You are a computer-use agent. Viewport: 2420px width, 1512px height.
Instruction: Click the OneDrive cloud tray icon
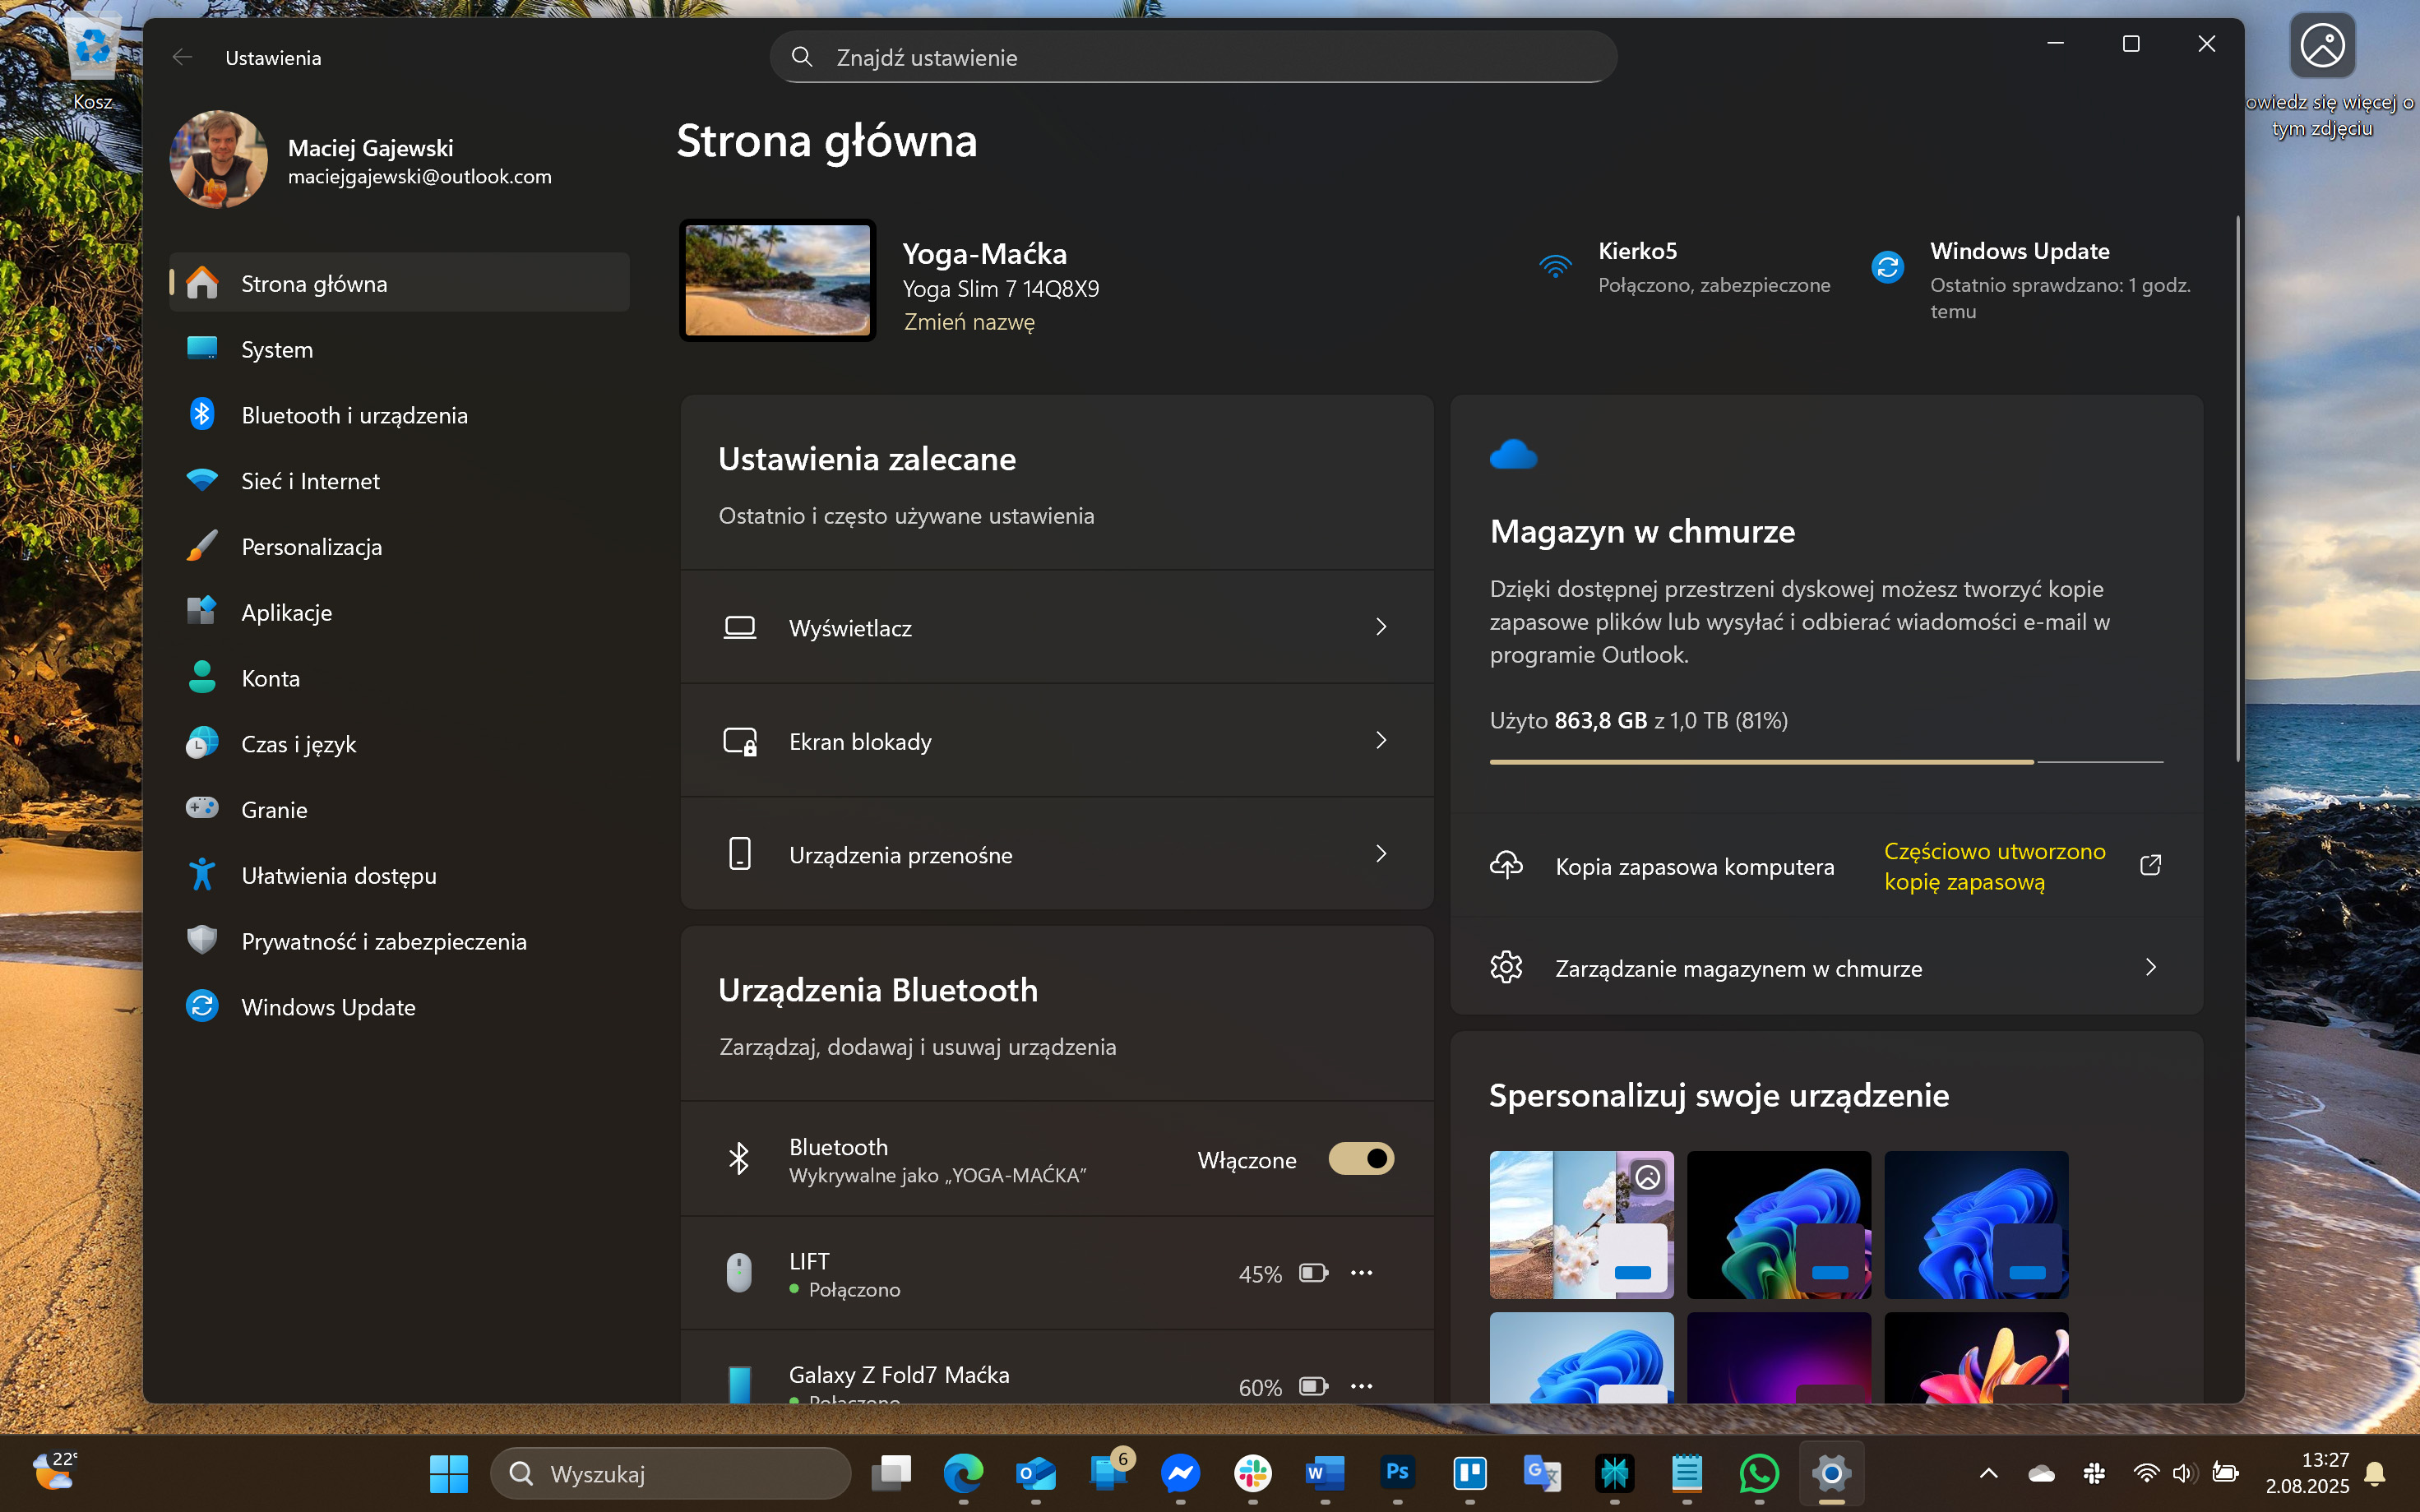click(2041, 1473)
